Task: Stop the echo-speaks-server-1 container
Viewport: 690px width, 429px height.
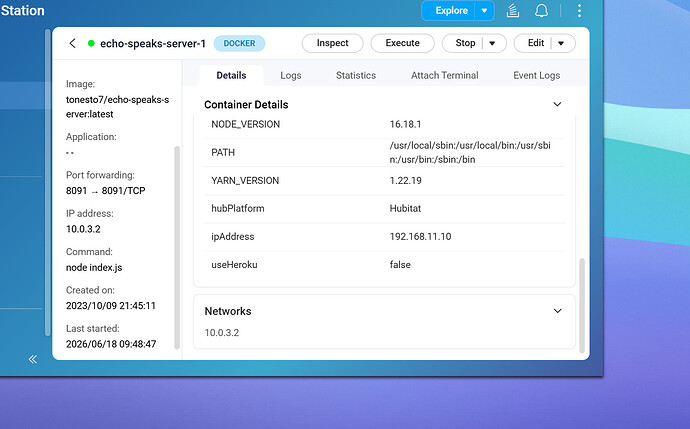Action: tap(465, 43)
